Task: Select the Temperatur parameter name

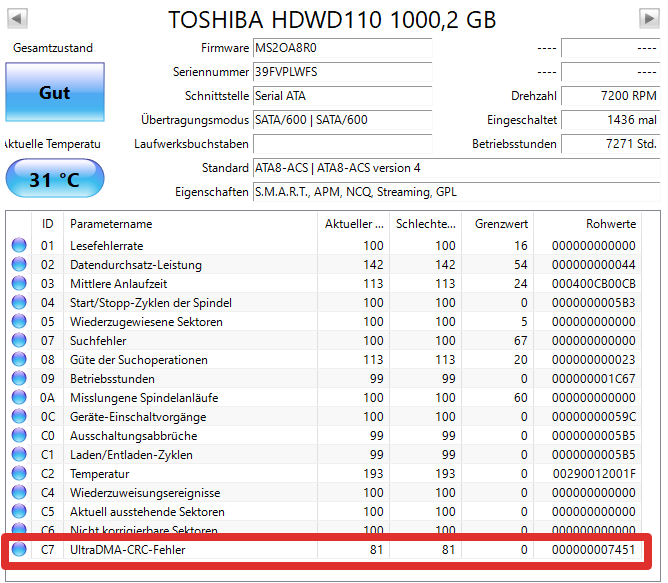Action: pos(99,473)
